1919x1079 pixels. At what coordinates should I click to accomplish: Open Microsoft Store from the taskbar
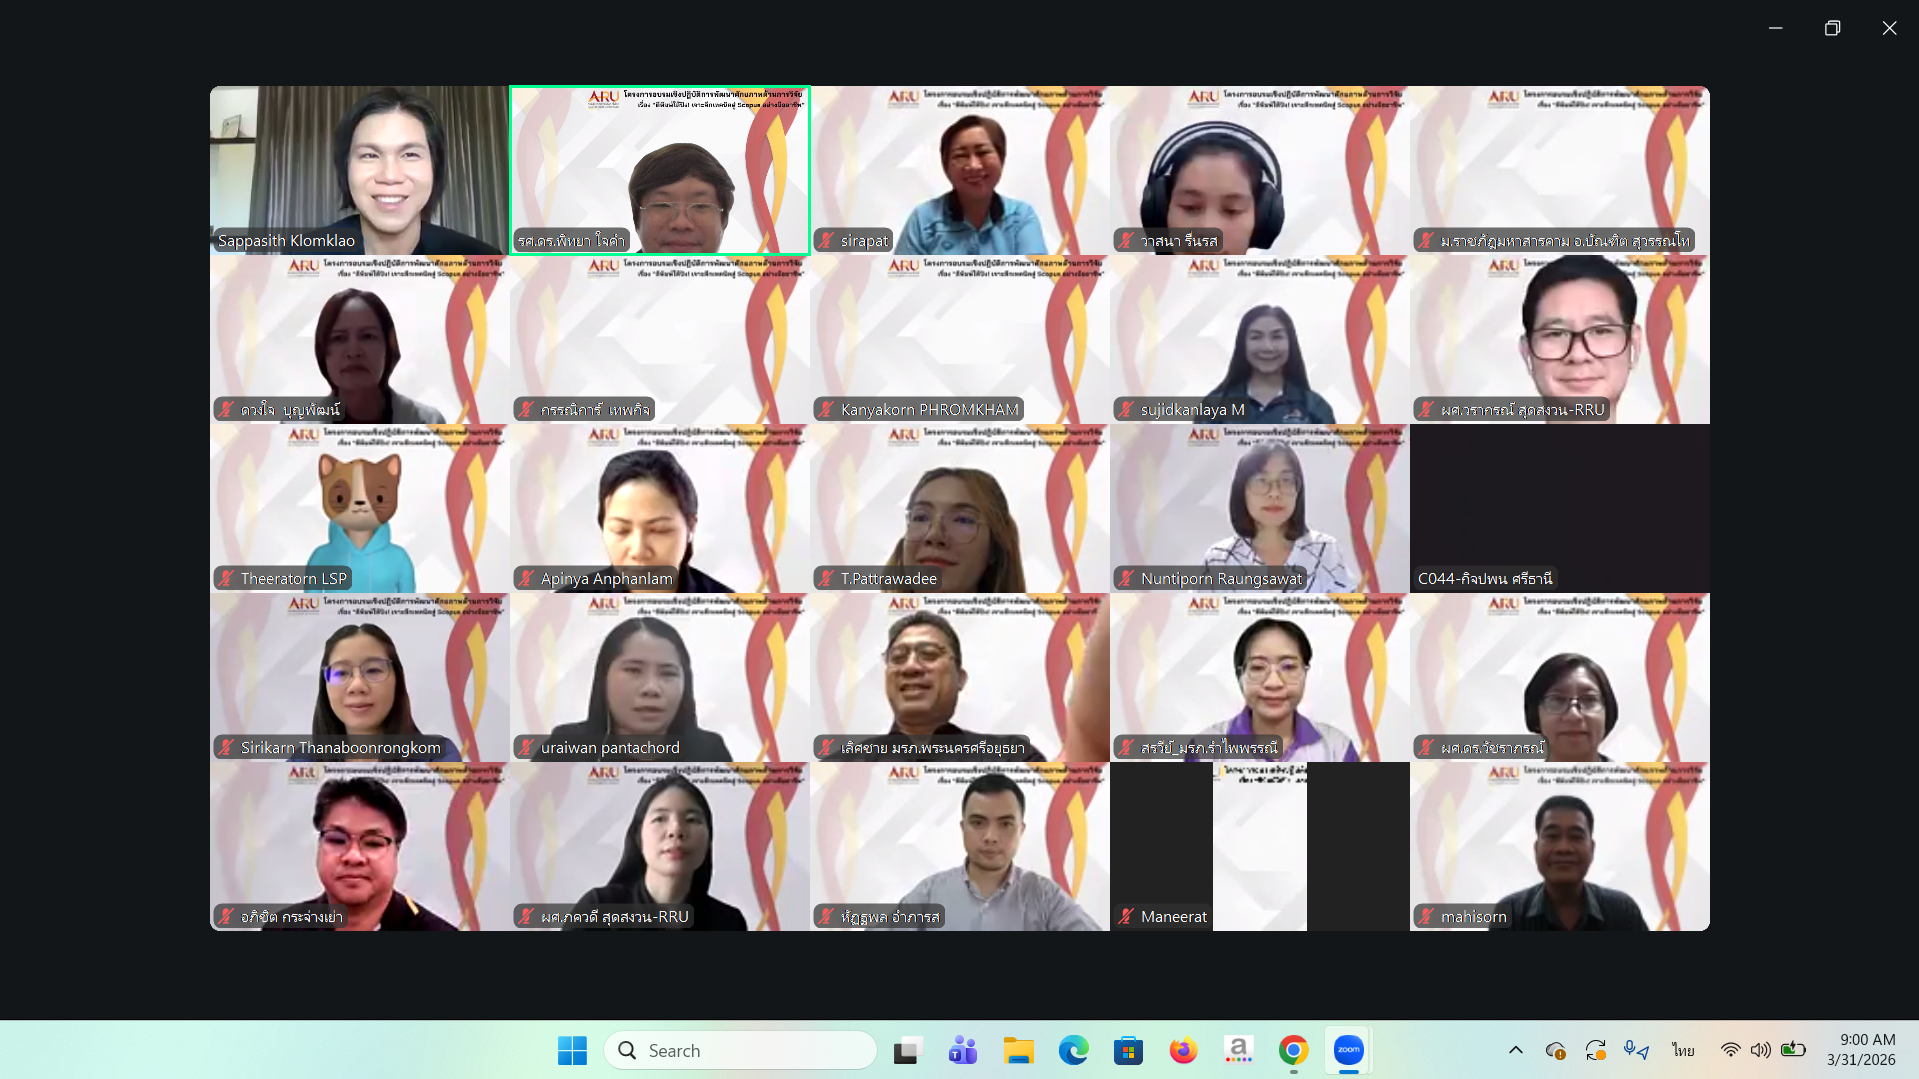(x=1128, y=1050)
